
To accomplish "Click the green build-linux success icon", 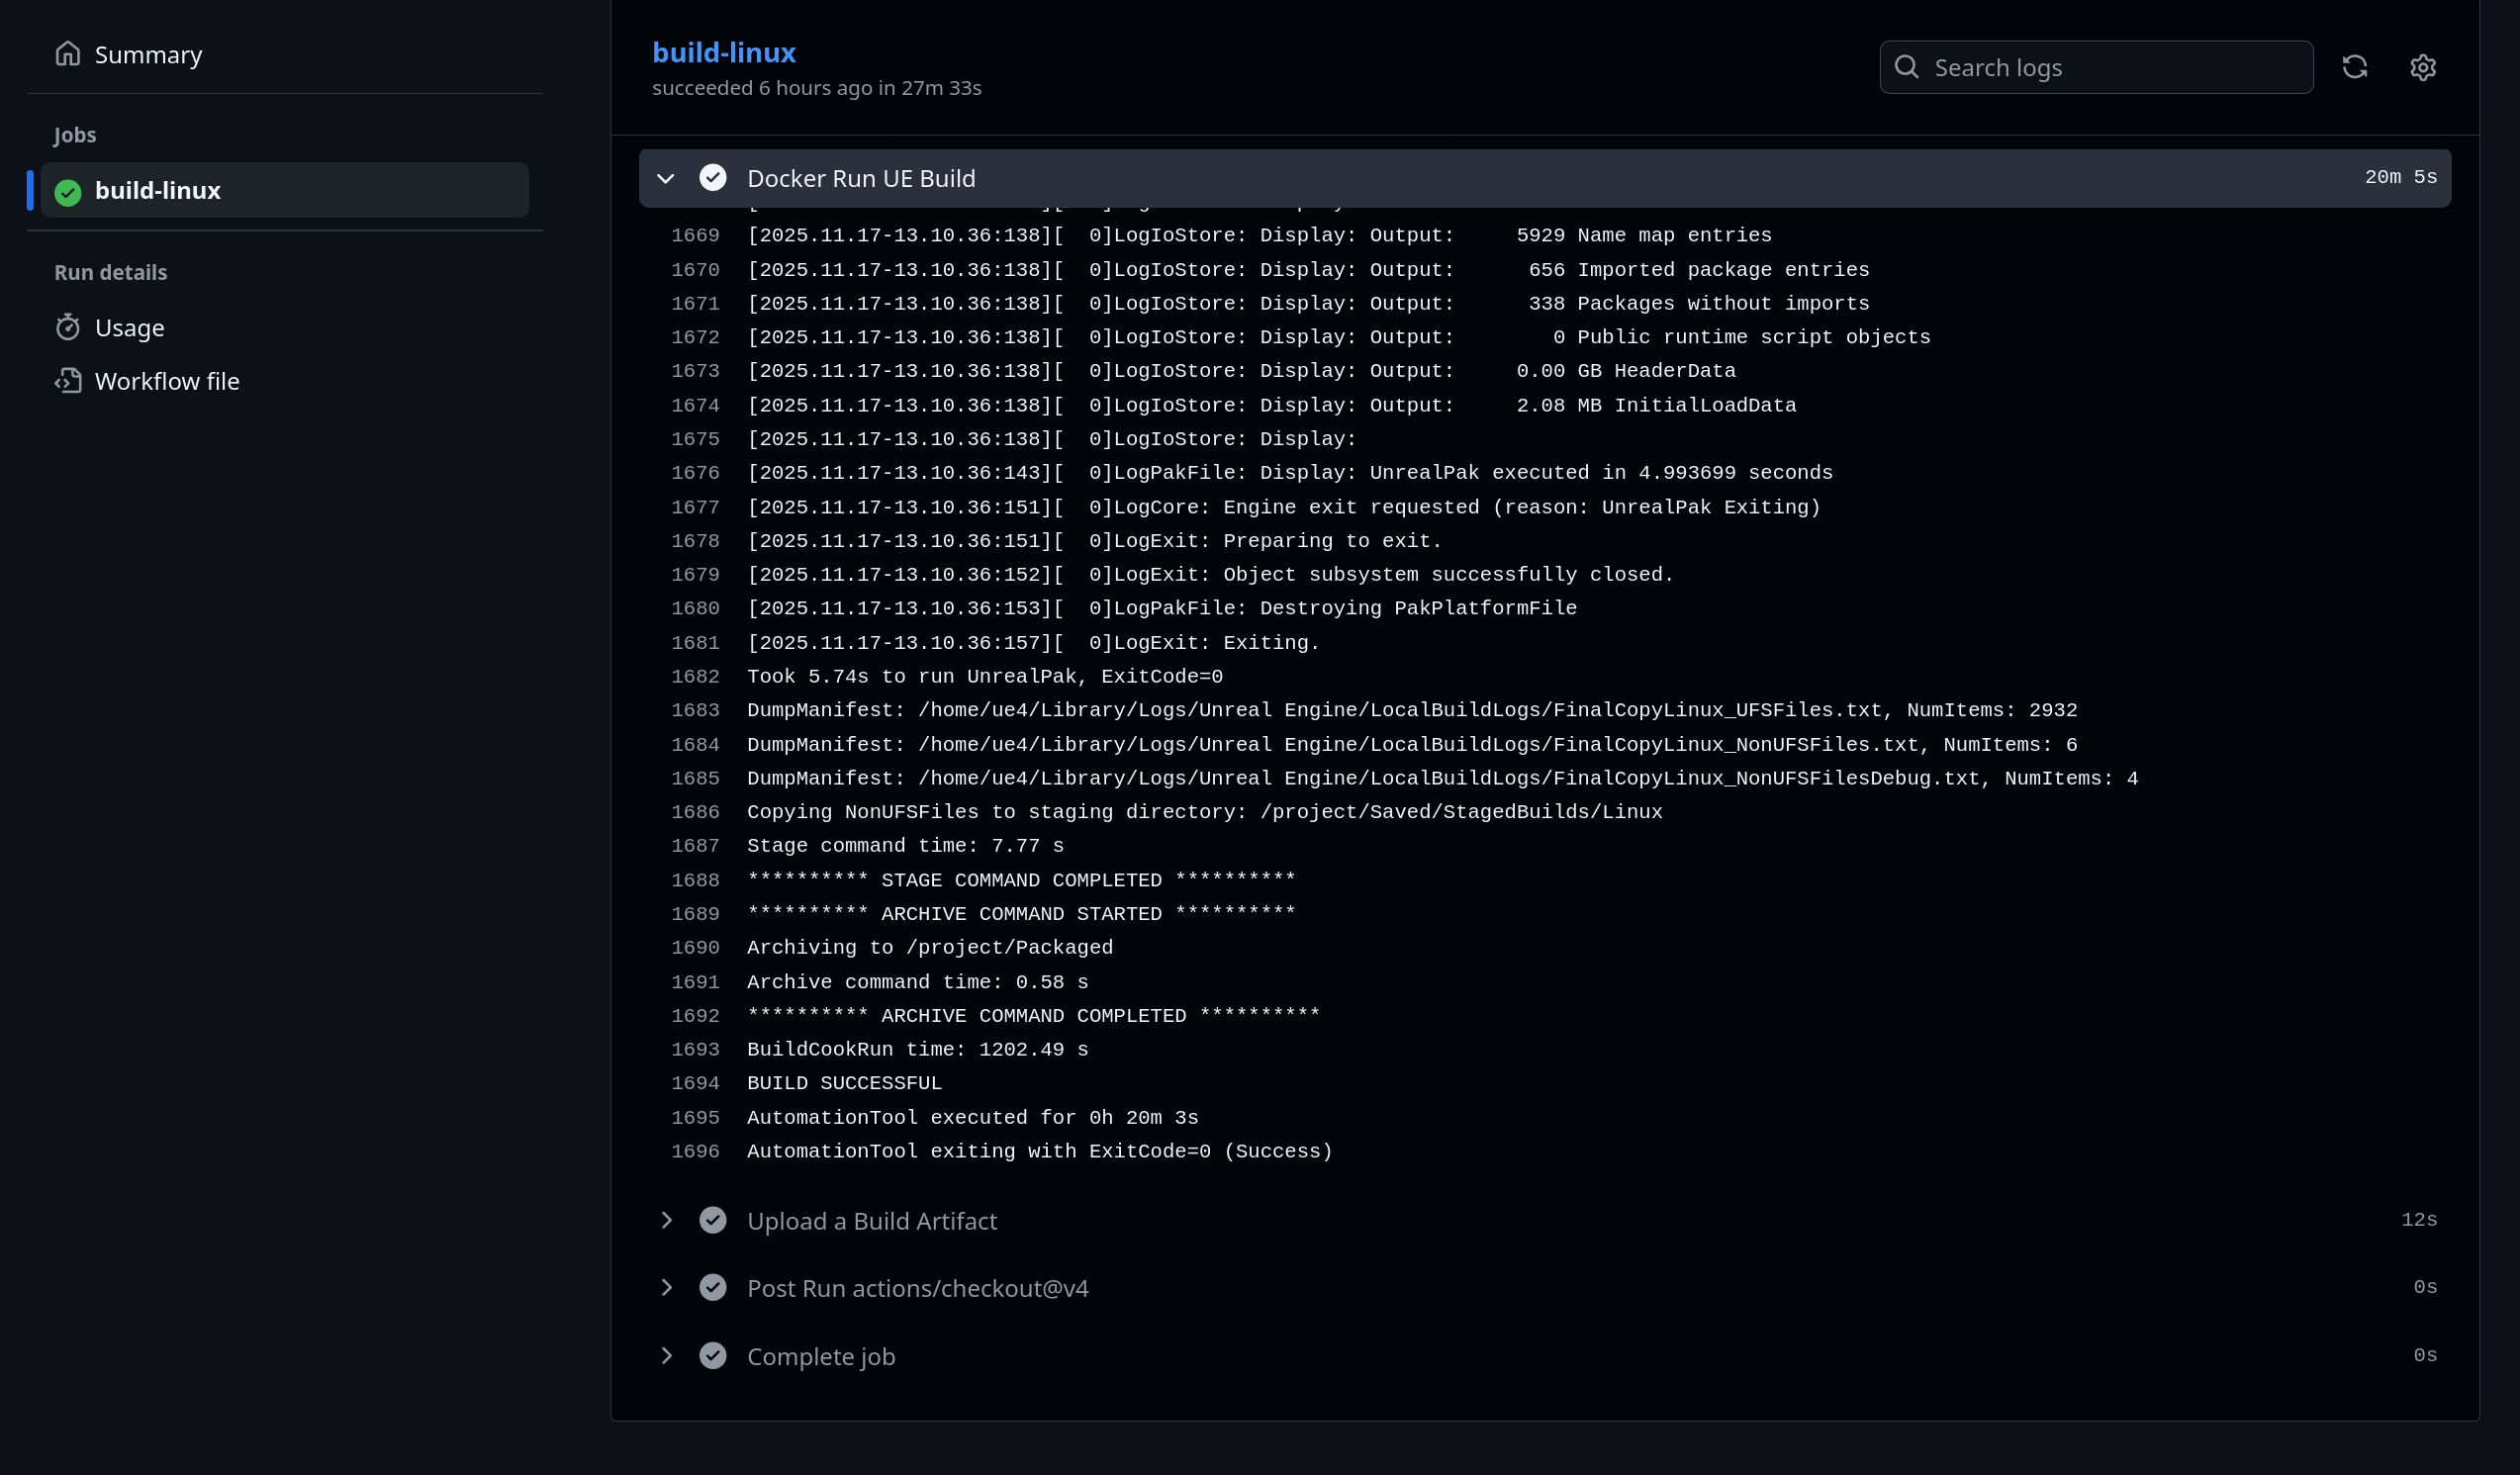I will coord(68,191).
